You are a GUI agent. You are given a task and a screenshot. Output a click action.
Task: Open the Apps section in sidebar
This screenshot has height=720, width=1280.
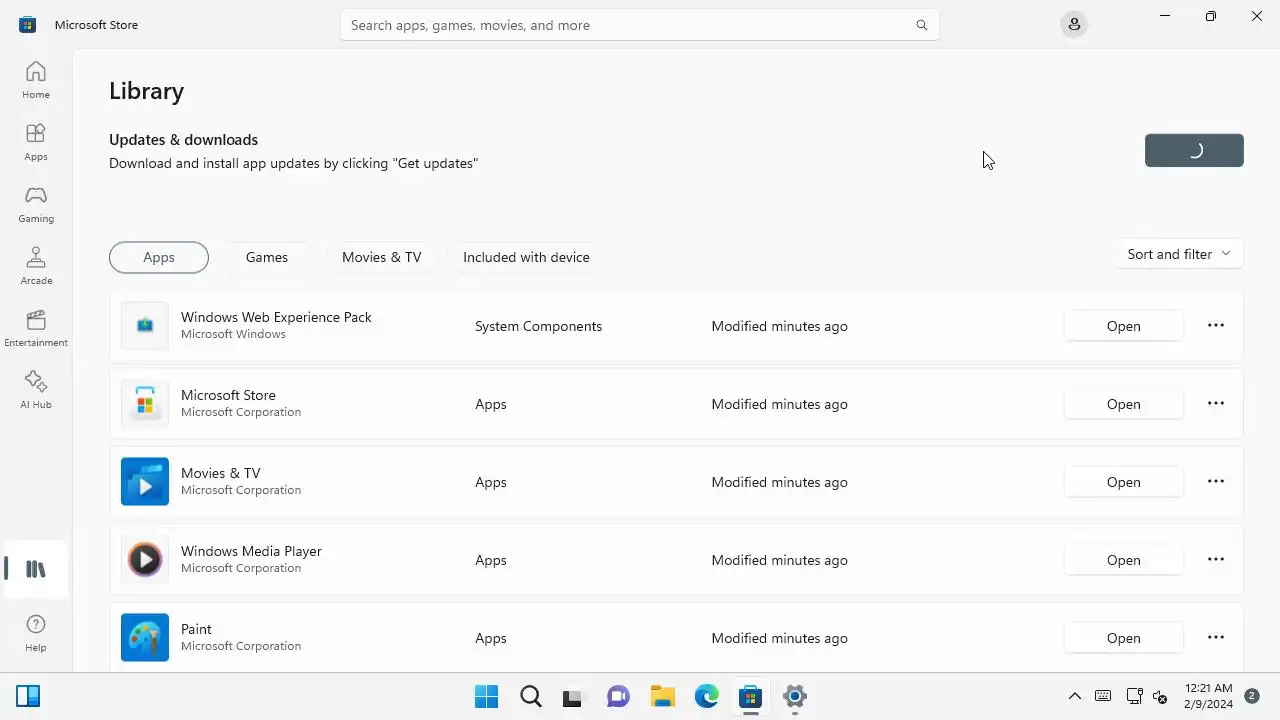(36, 142)
